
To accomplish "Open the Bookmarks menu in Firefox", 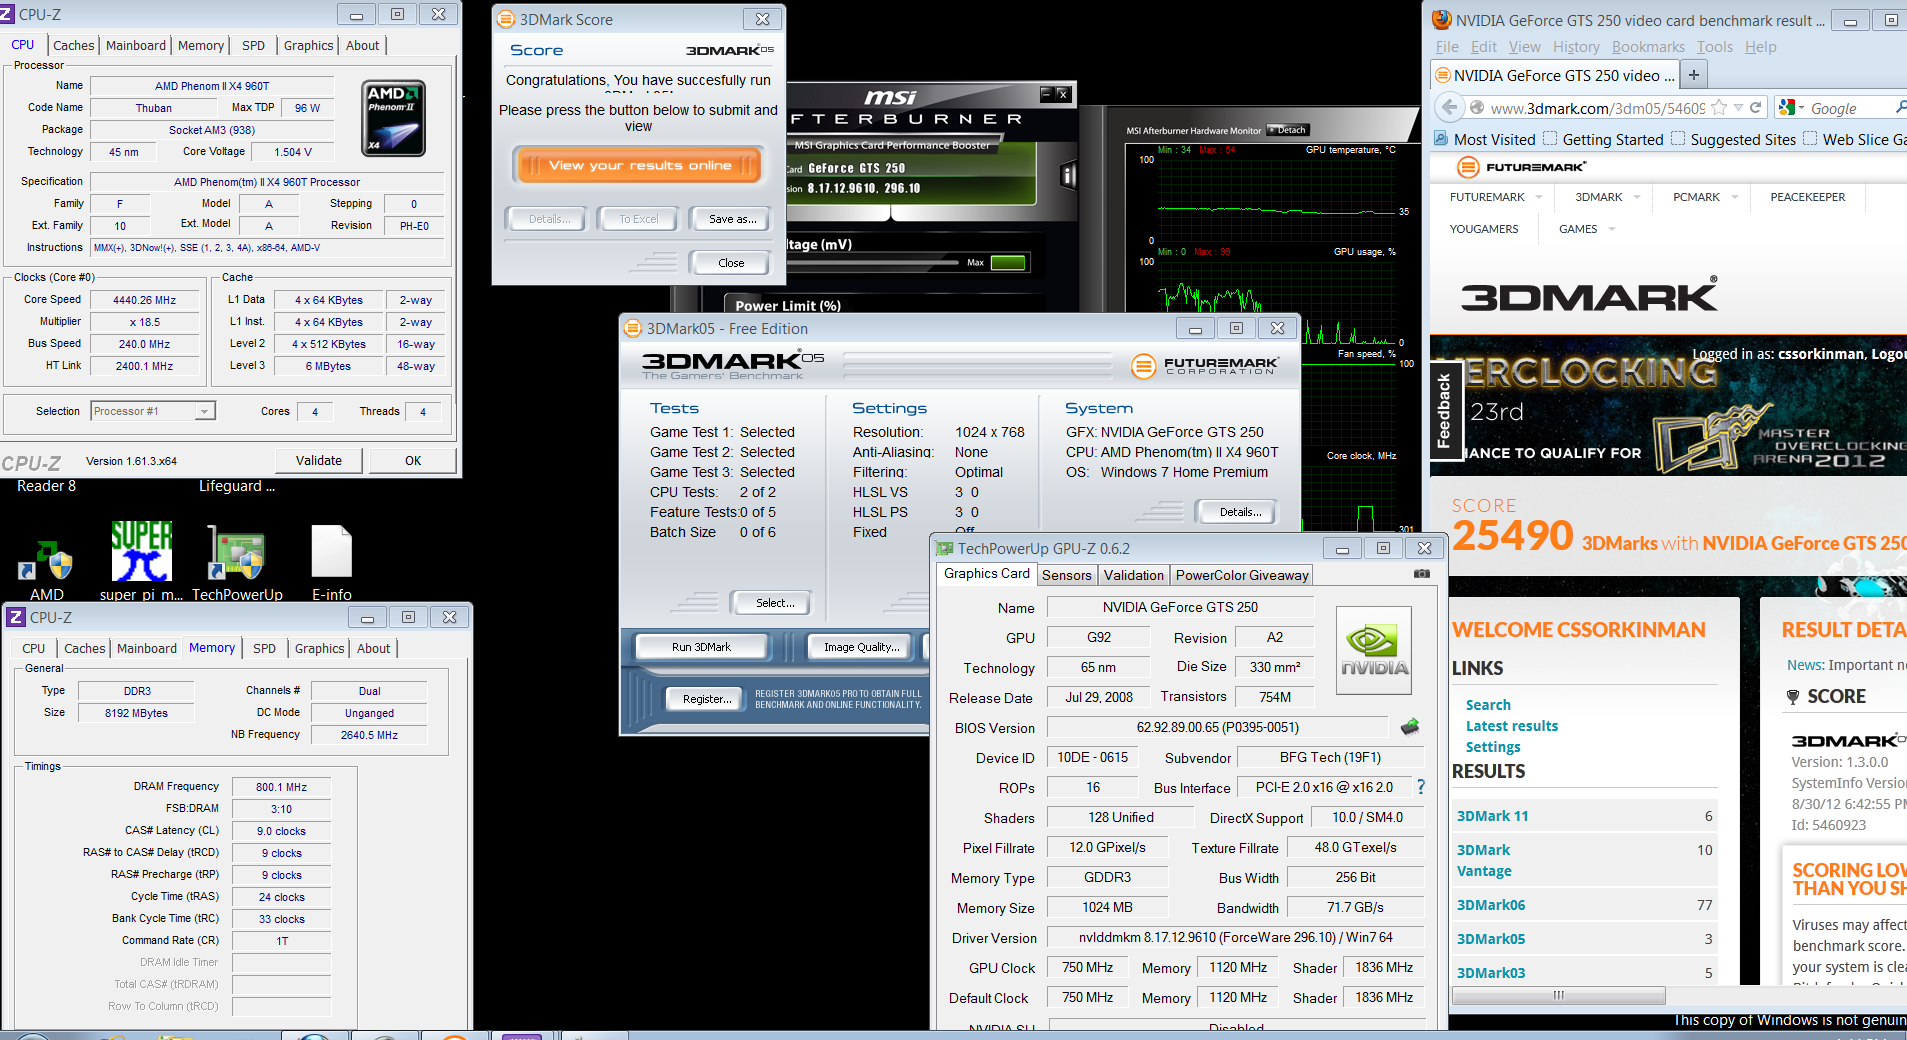I will click(x=1648, y=47).
